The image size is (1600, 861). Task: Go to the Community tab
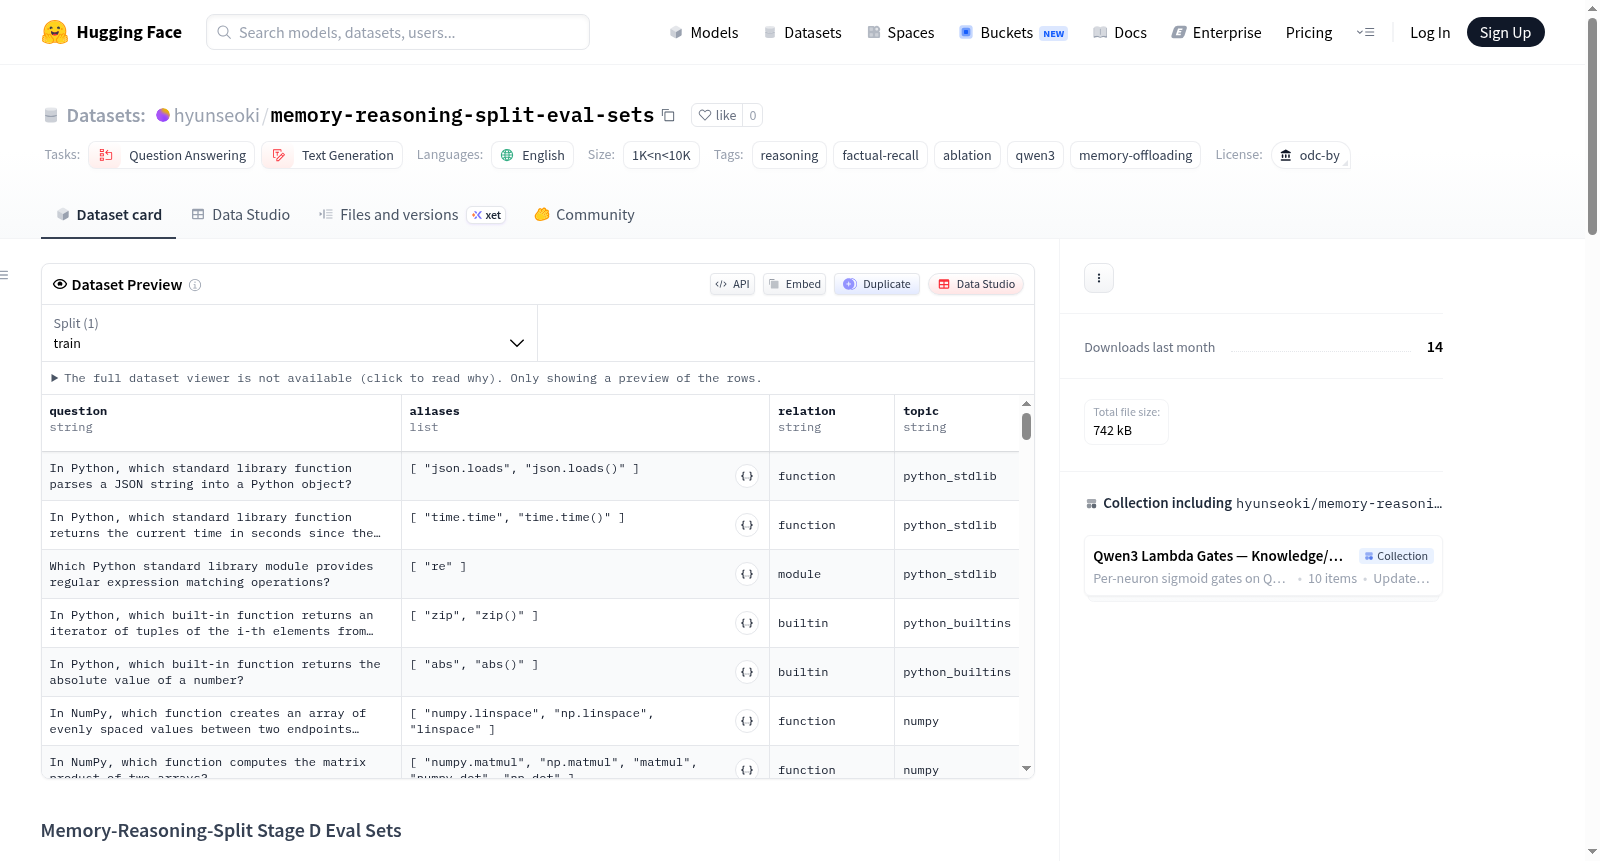coord(584,215)
